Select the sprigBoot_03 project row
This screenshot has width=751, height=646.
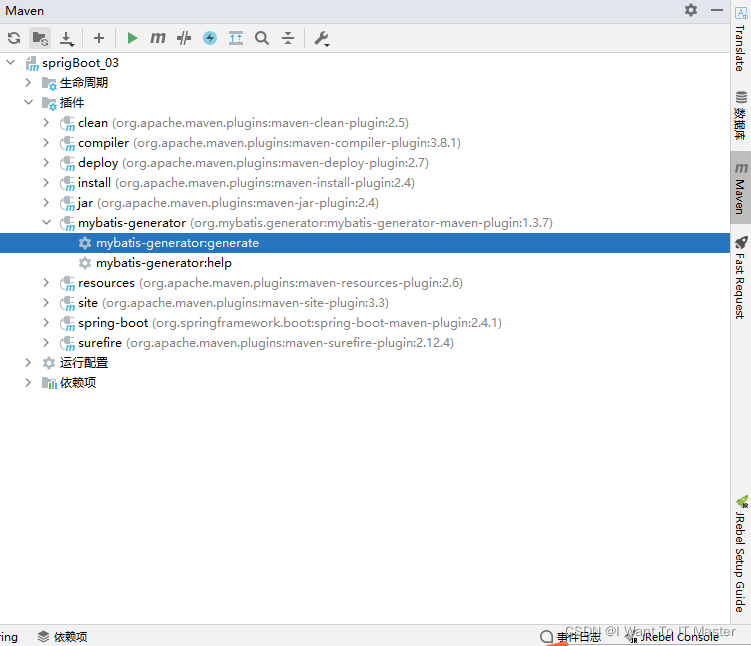coord(365,63)
